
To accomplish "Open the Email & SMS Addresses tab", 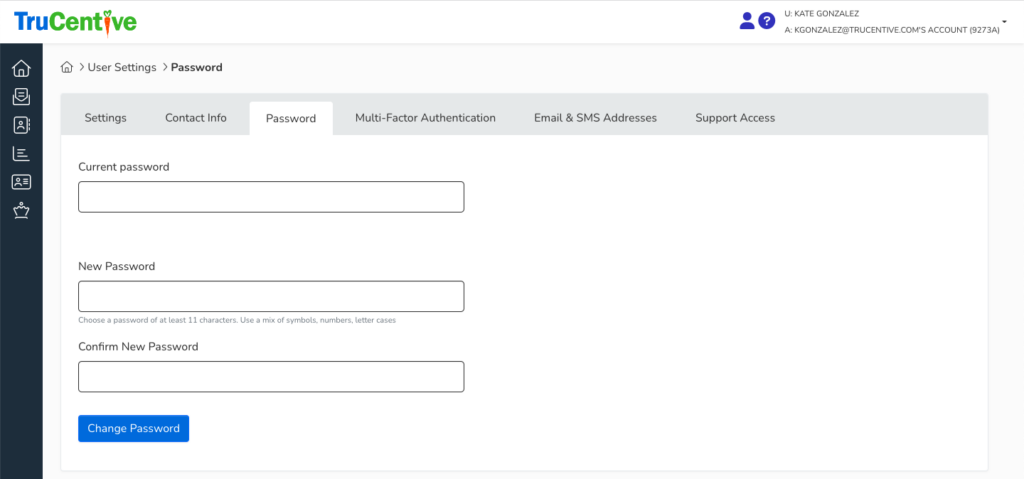I will tap(595, 118).
